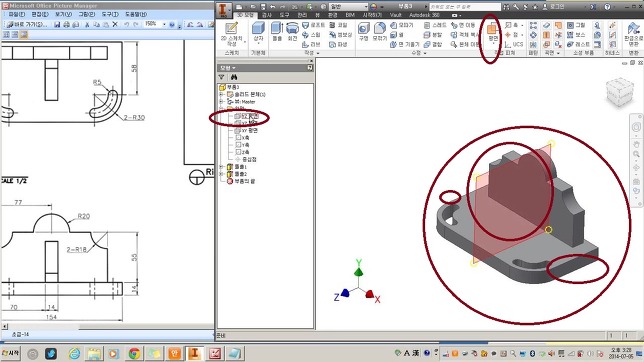Open the Tools (도구) ribbon tab
644x362 pixels.
284,15
